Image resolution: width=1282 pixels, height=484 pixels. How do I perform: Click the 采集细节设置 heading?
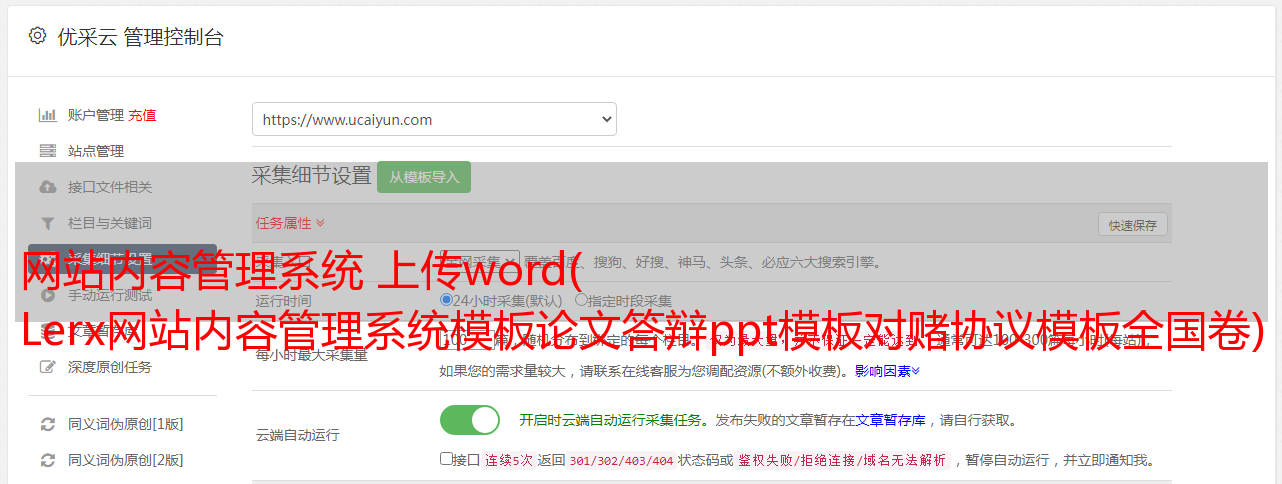click(312, 176)
